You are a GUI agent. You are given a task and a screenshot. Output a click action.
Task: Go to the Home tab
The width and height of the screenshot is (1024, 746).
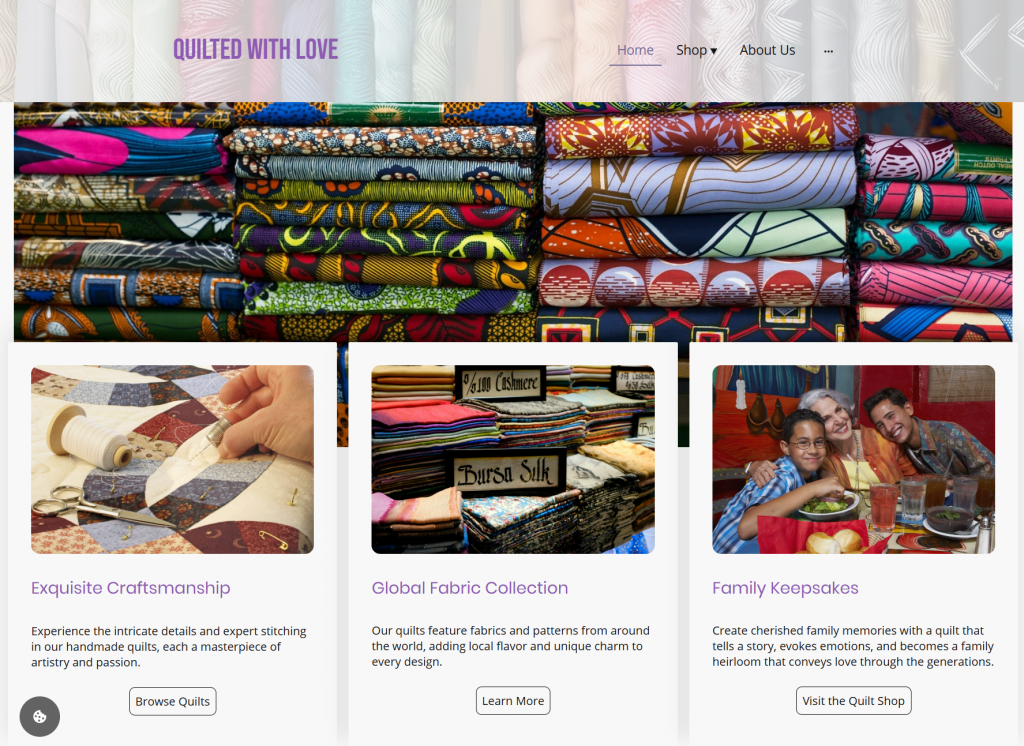point(635,50)
